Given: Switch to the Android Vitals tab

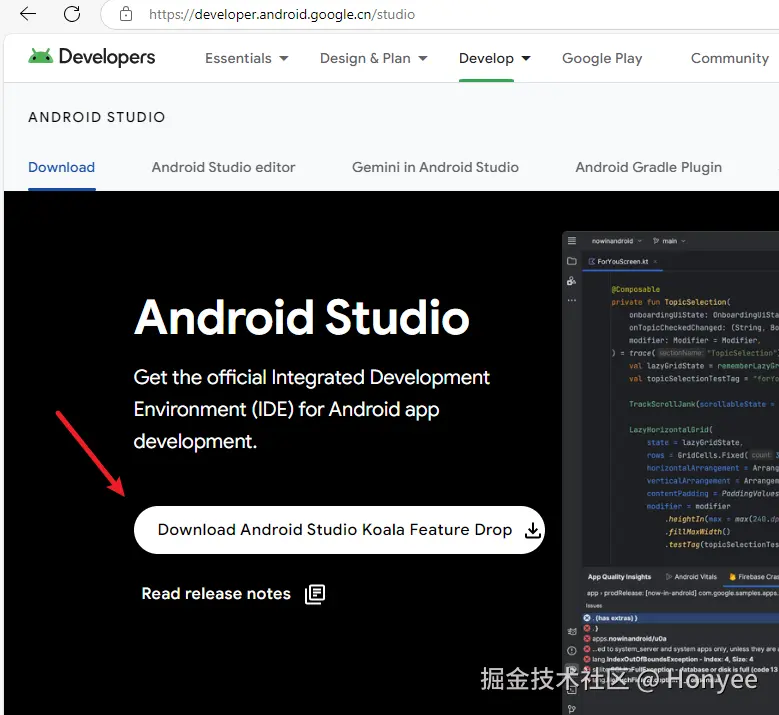Looking at the screenshot, I should pos(691,577).
